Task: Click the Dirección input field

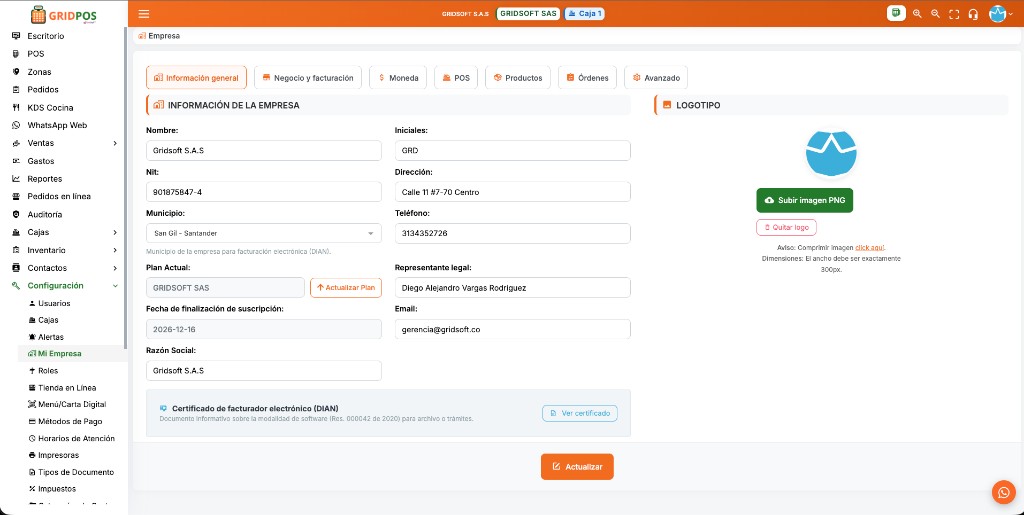Action: tap(513, 193)
